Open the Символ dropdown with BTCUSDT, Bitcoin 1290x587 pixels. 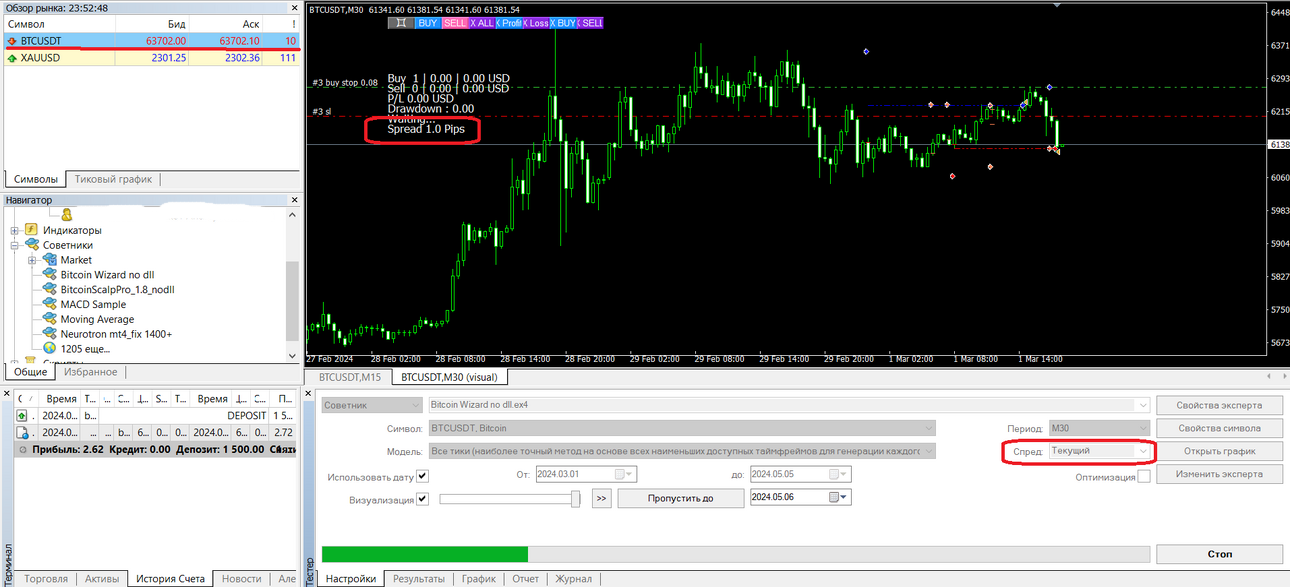click(681, 428)
